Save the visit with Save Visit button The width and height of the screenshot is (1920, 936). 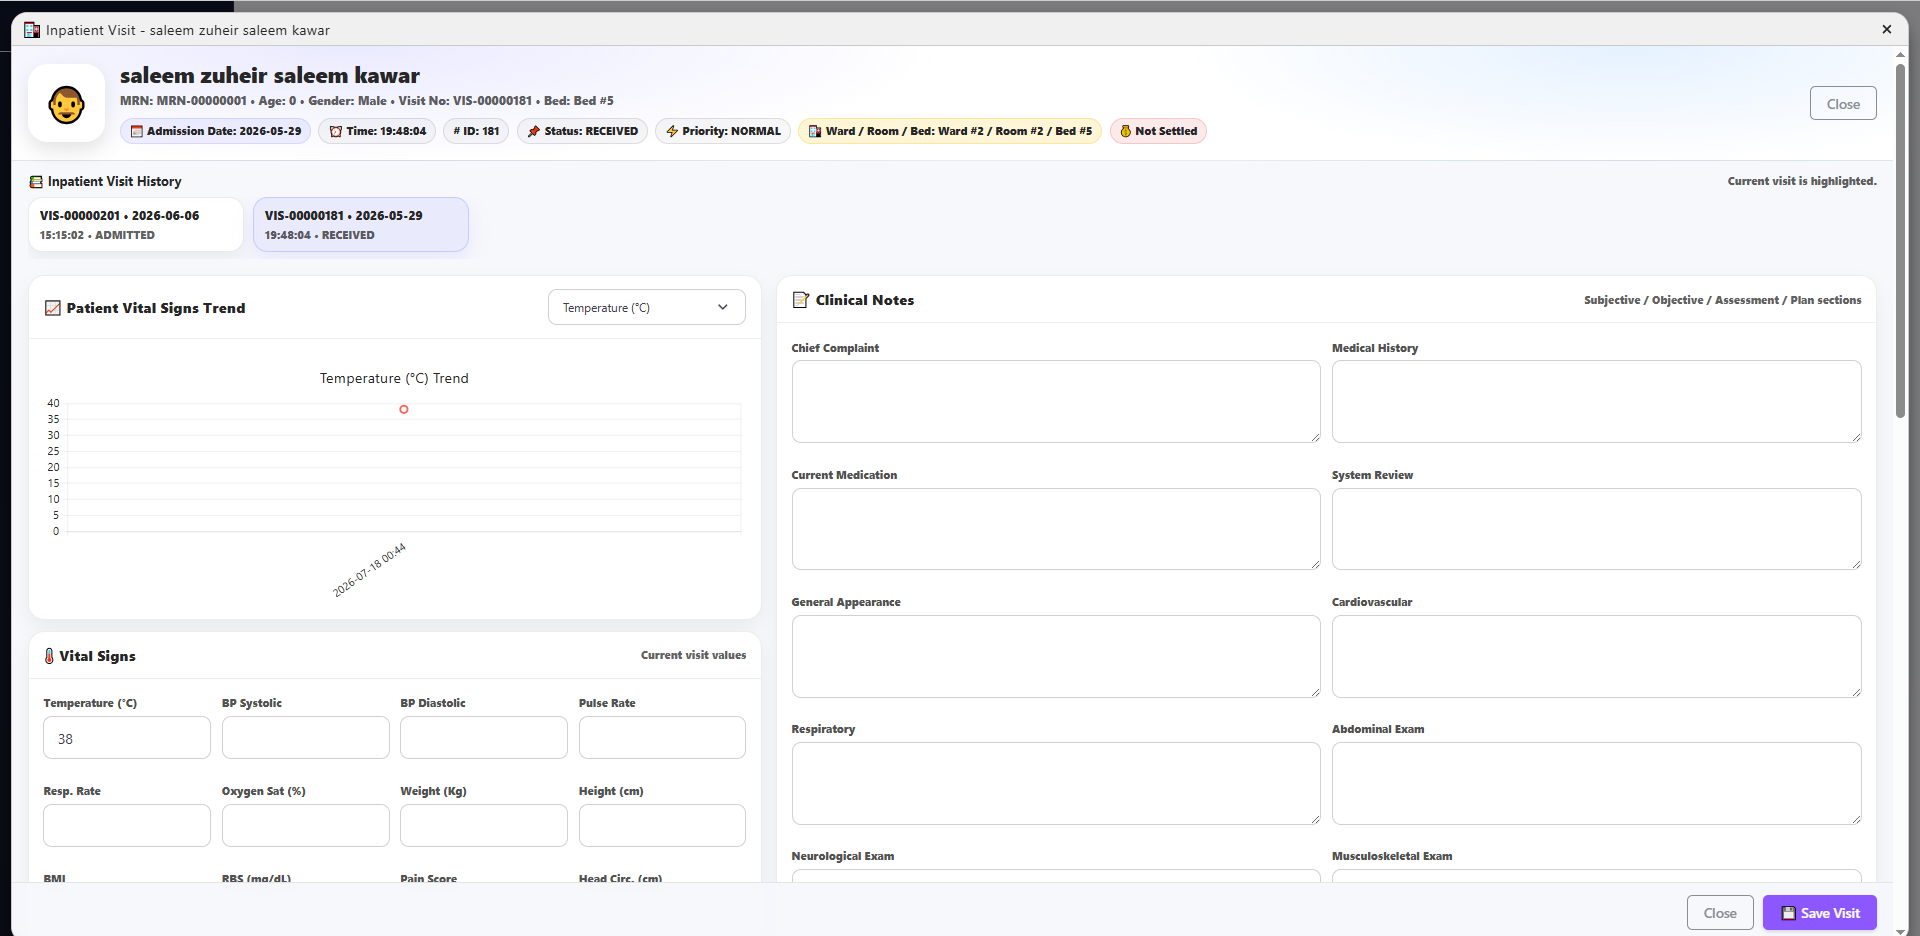click(x=1820, y=913)
